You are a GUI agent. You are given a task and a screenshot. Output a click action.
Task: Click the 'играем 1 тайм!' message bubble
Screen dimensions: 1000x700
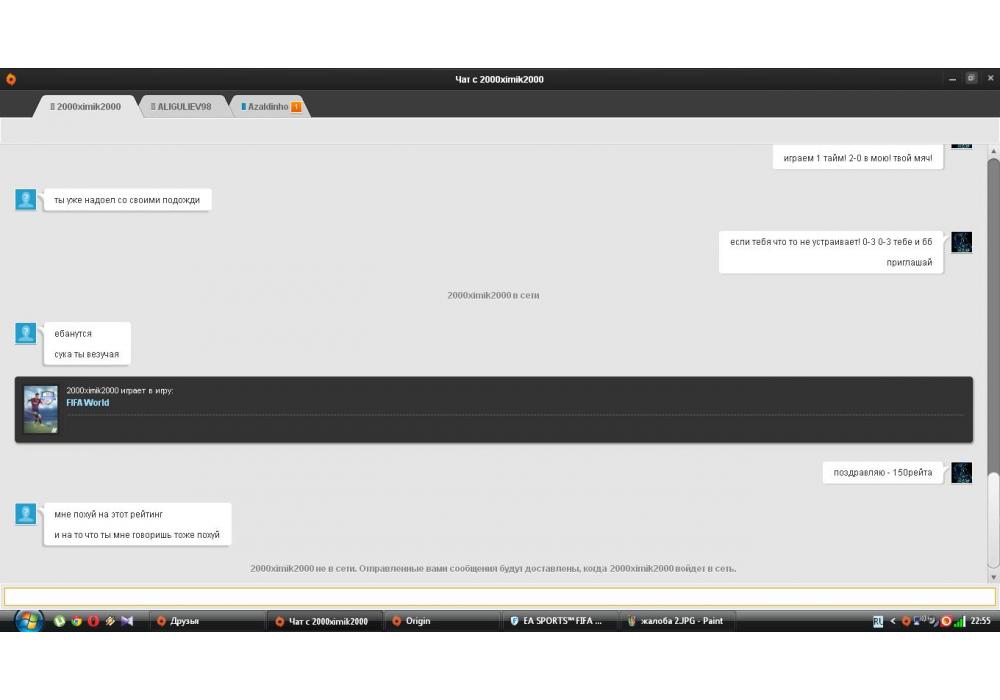point(858,157)
